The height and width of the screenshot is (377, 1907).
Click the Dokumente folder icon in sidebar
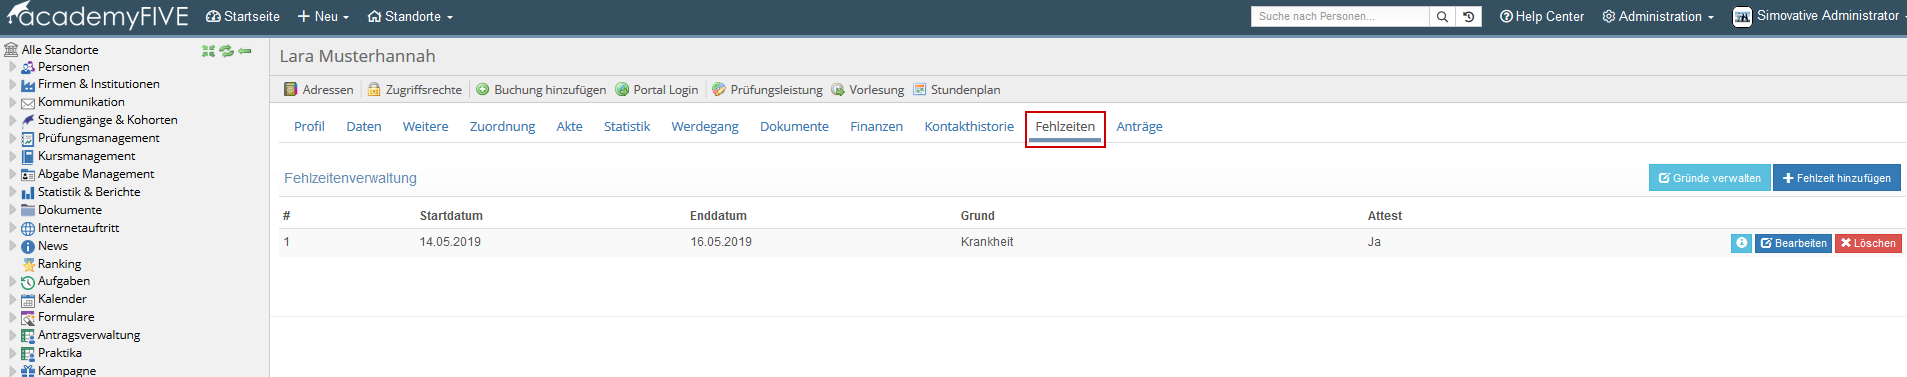tap(28, 210)
